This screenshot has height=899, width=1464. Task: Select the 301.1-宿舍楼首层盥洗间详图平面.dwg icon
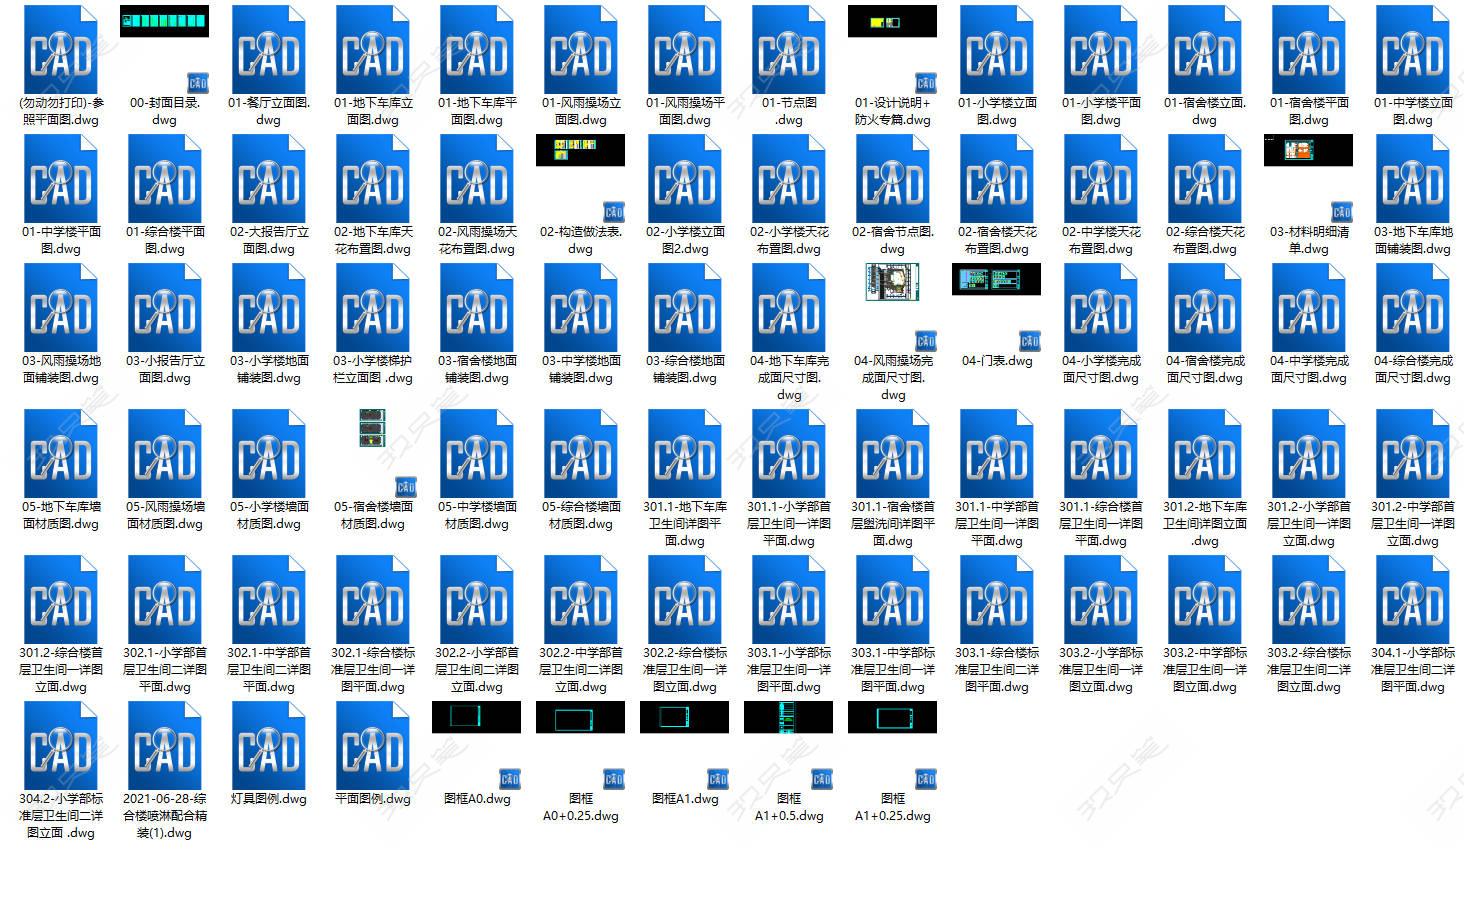pyautogui.click(x=892, y=453)
